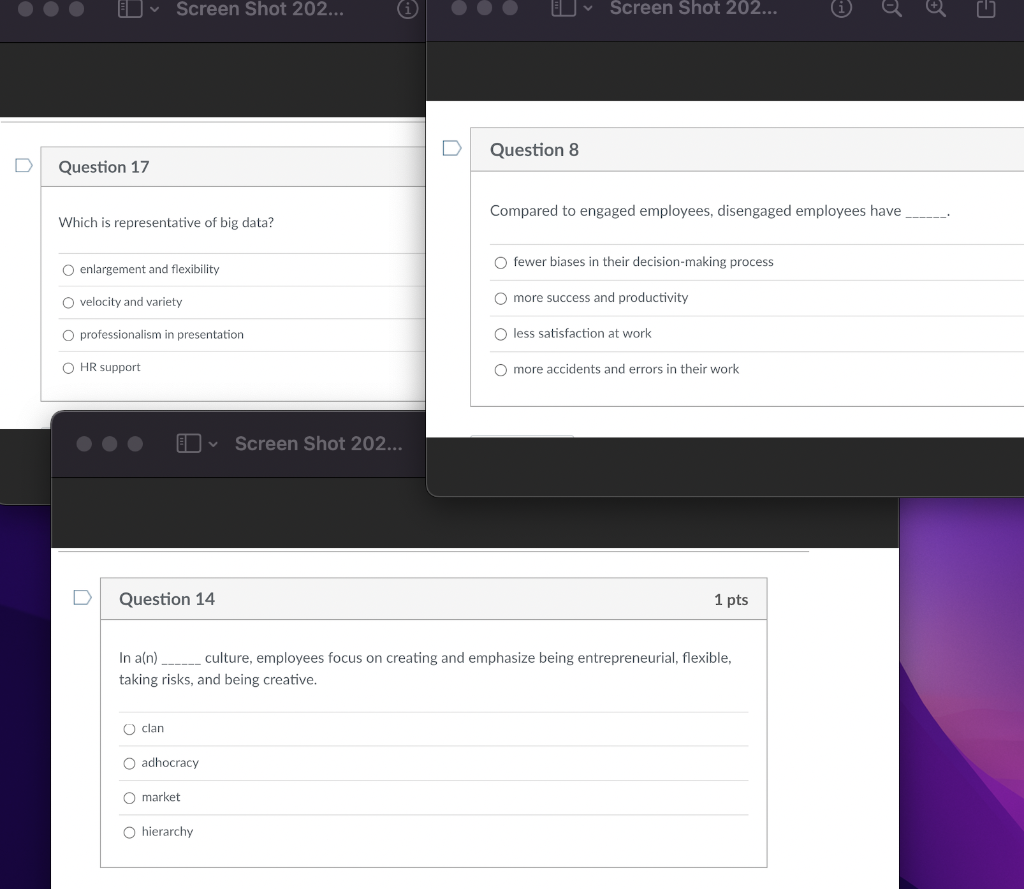The width and height of the screenshot is (1024, 889).
Task: Choose 'less satisfaction at work' option
Action: [x=500, y=334]
